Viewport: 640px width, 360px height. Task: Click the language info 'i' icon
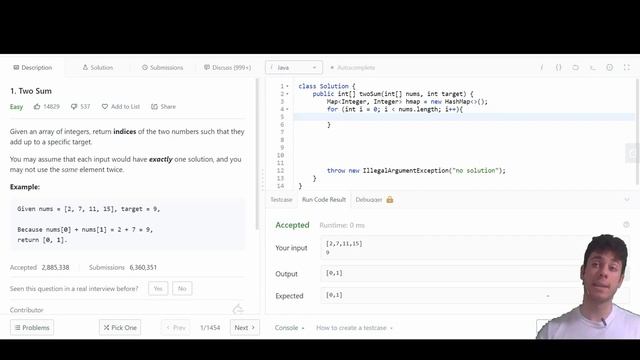(x=542, y=67)
